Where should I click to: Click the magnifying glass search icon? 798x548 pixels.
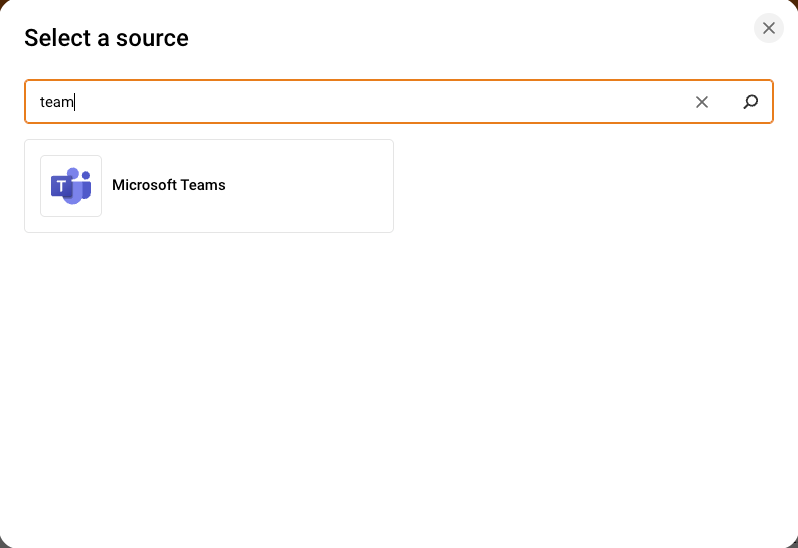(751, 102)
